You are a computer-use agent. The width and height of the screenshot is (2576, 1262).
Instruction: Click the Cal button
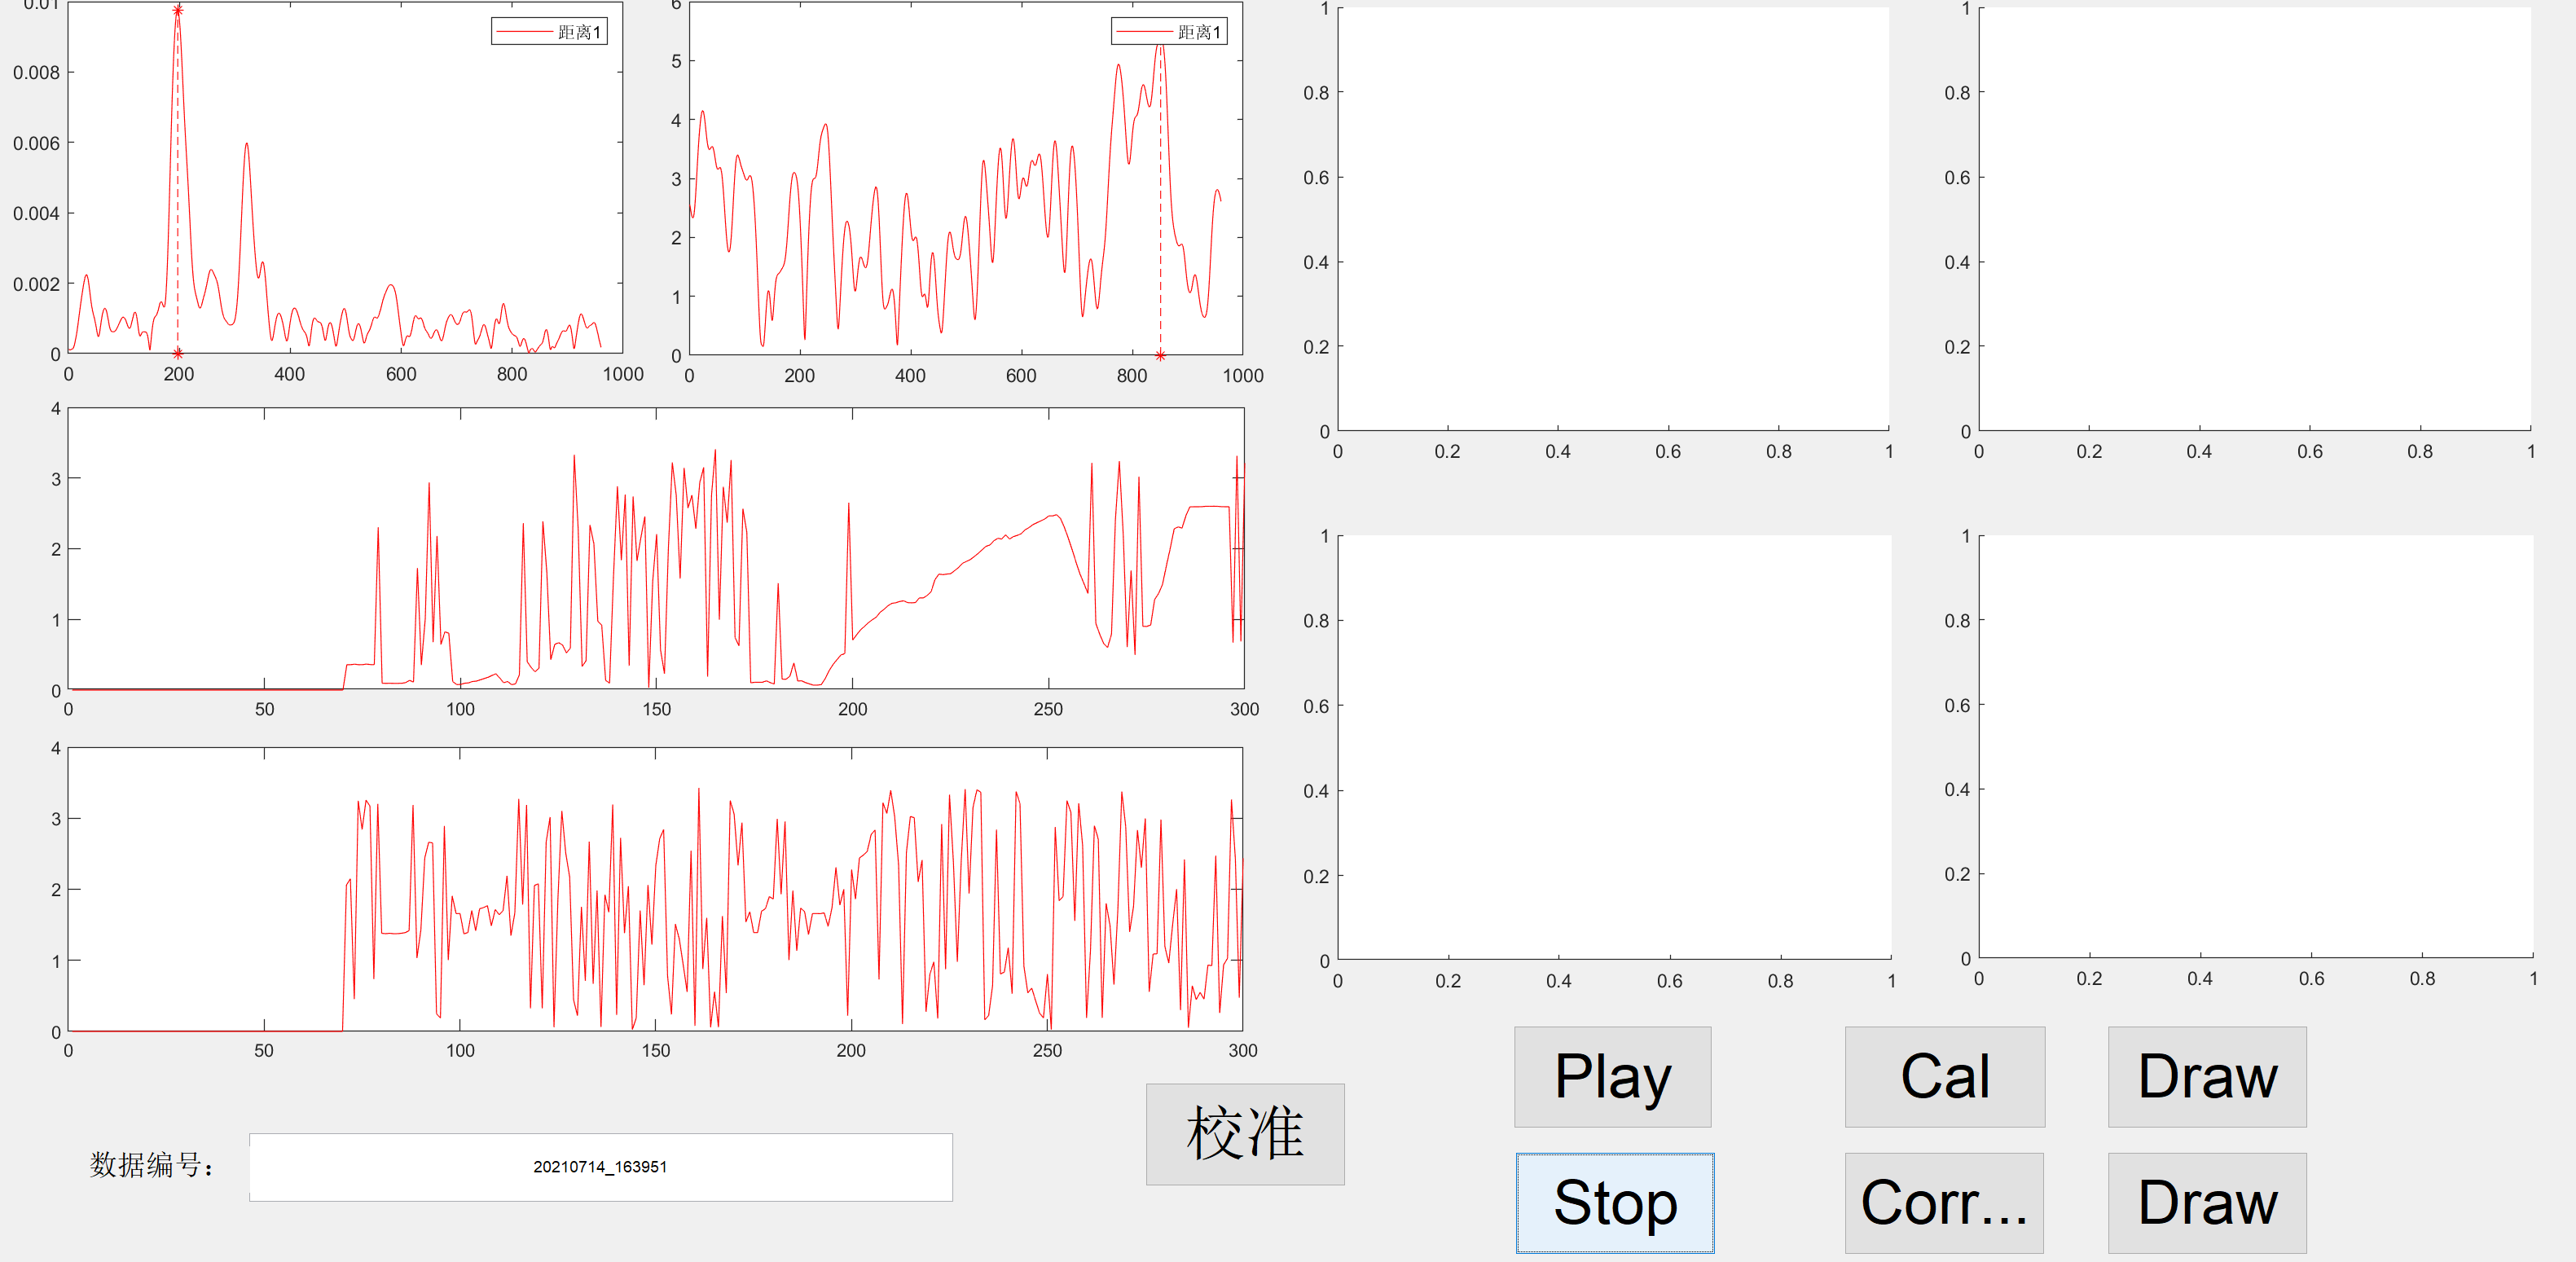[x=1944, y=1077]
